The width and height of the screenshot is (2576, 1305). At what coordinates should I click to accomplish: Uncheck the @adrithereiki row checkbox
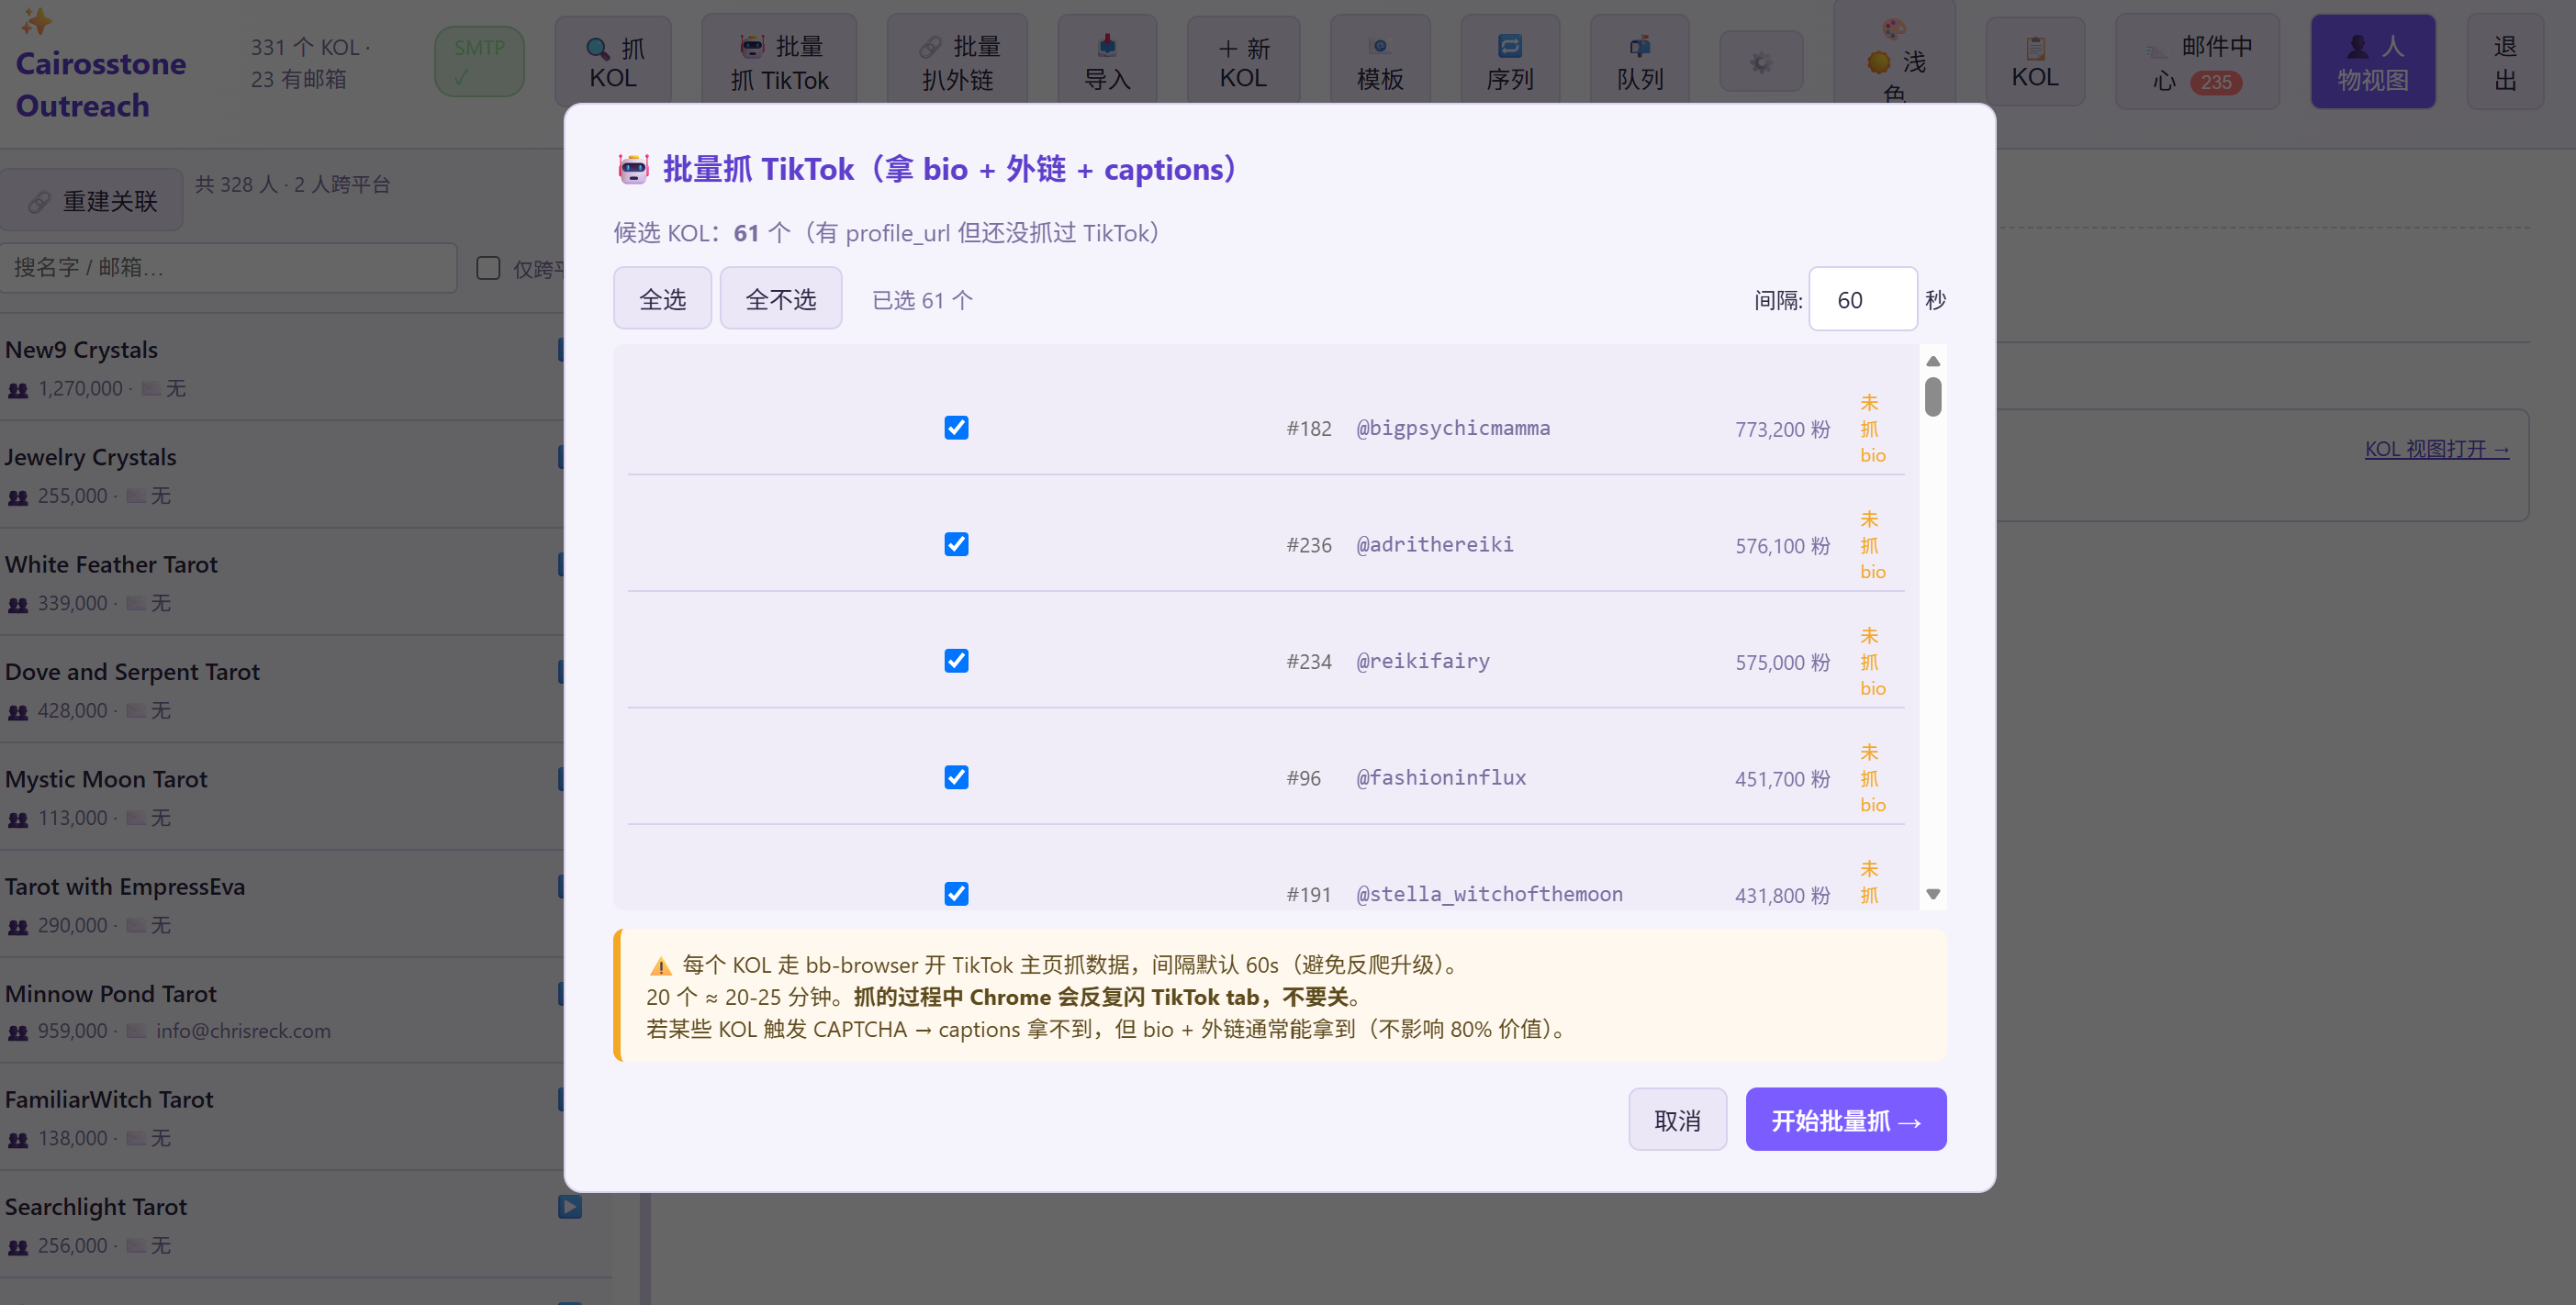pos(956,544)
